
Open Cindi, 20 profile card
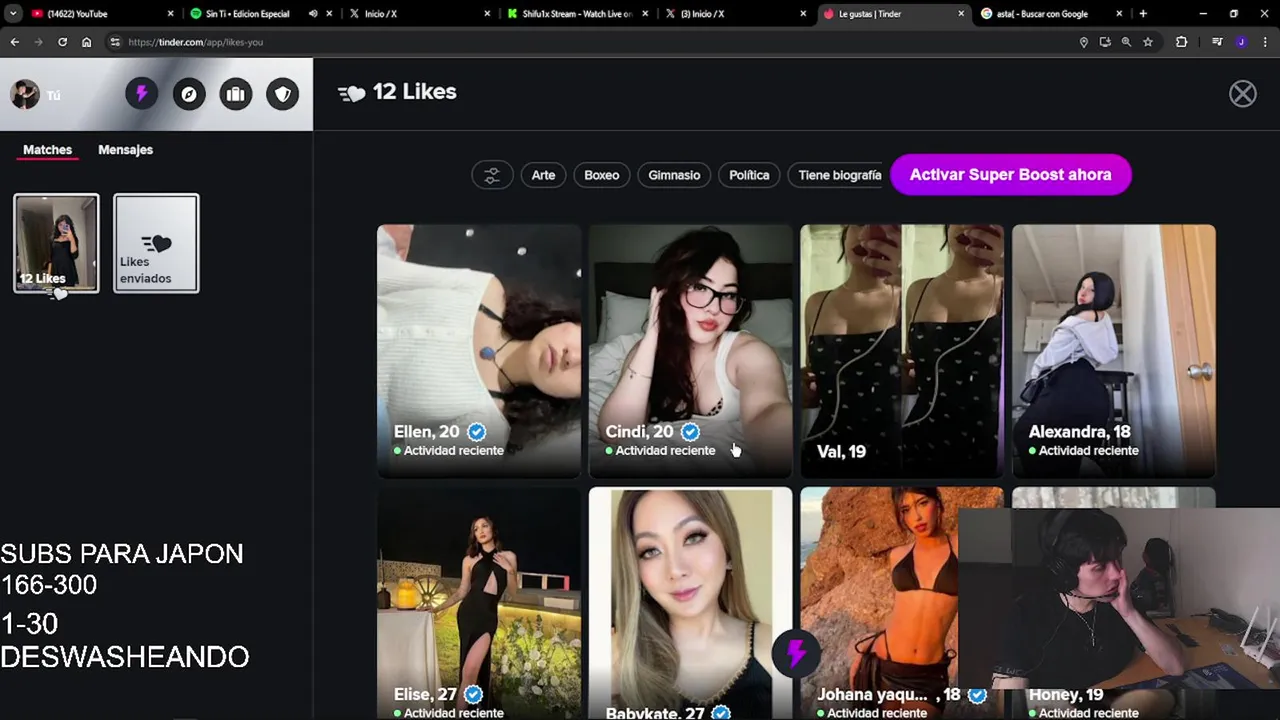click(x=690, y=351)
